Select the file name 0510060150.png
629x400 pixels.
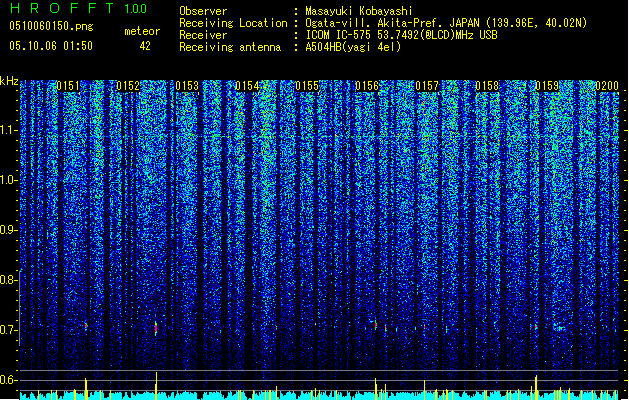pyautogui.click(x=51, y=26)
